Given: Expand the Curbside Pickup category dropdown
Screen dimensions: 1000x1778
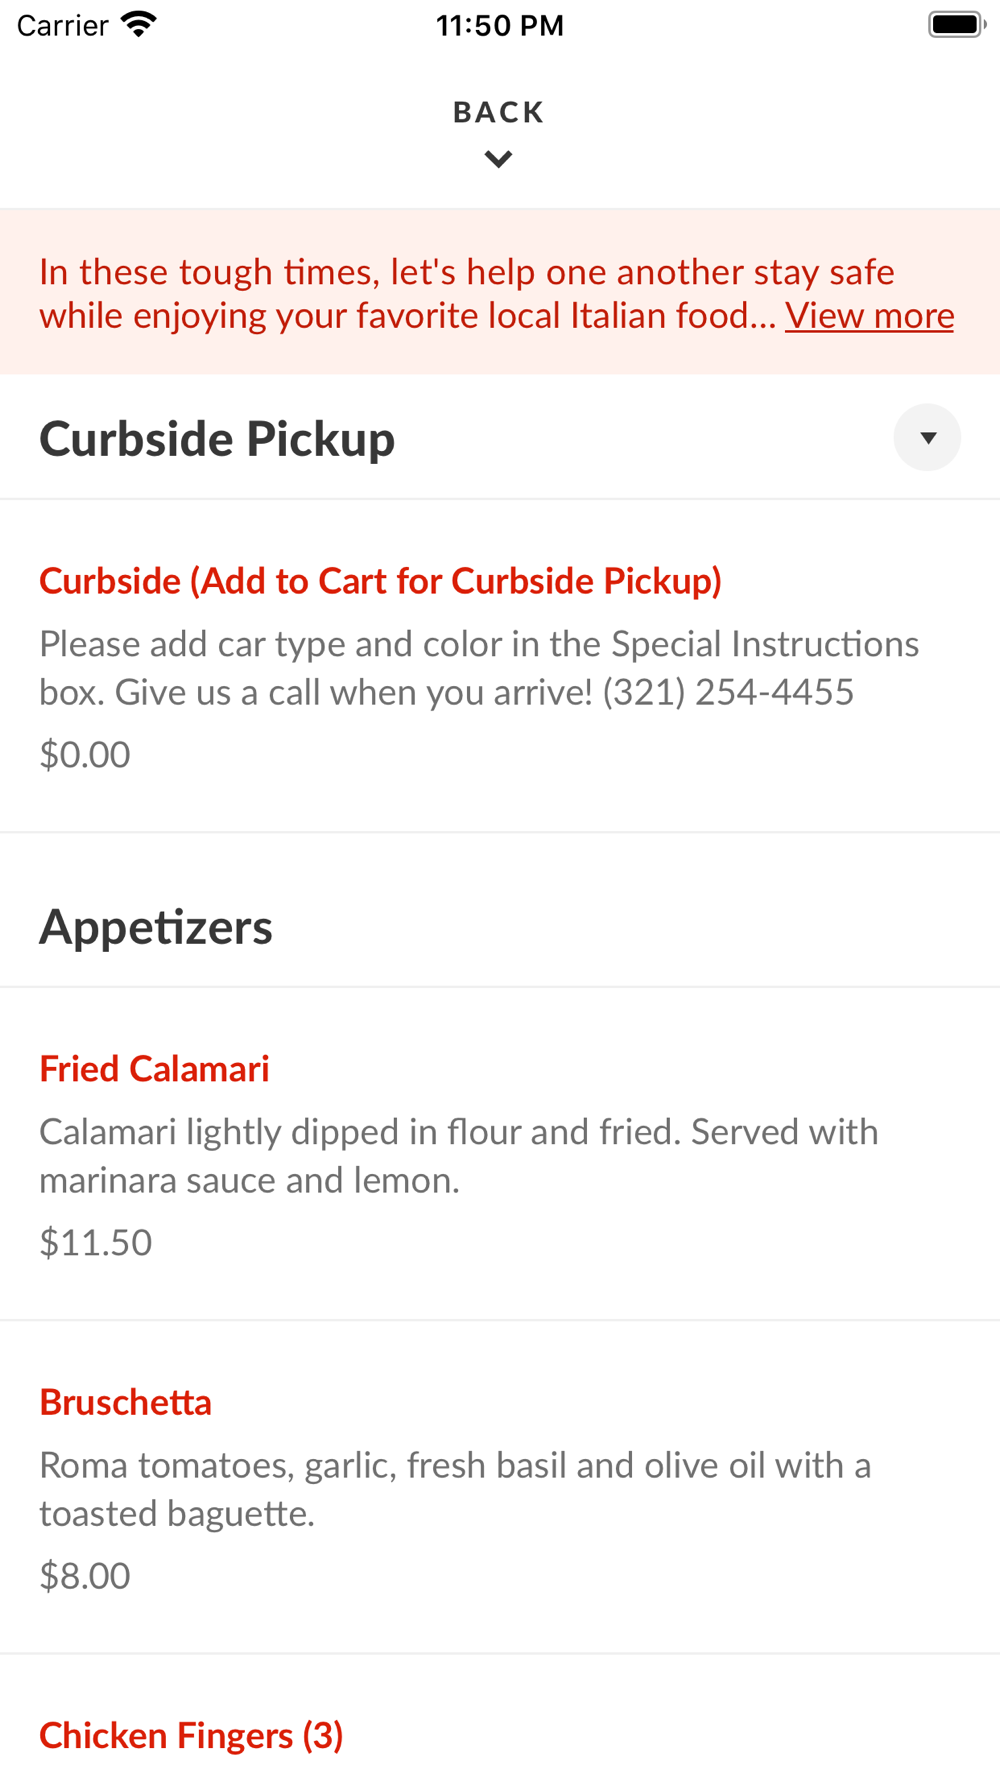Looking at the screenshot, I should click(927, 438).
